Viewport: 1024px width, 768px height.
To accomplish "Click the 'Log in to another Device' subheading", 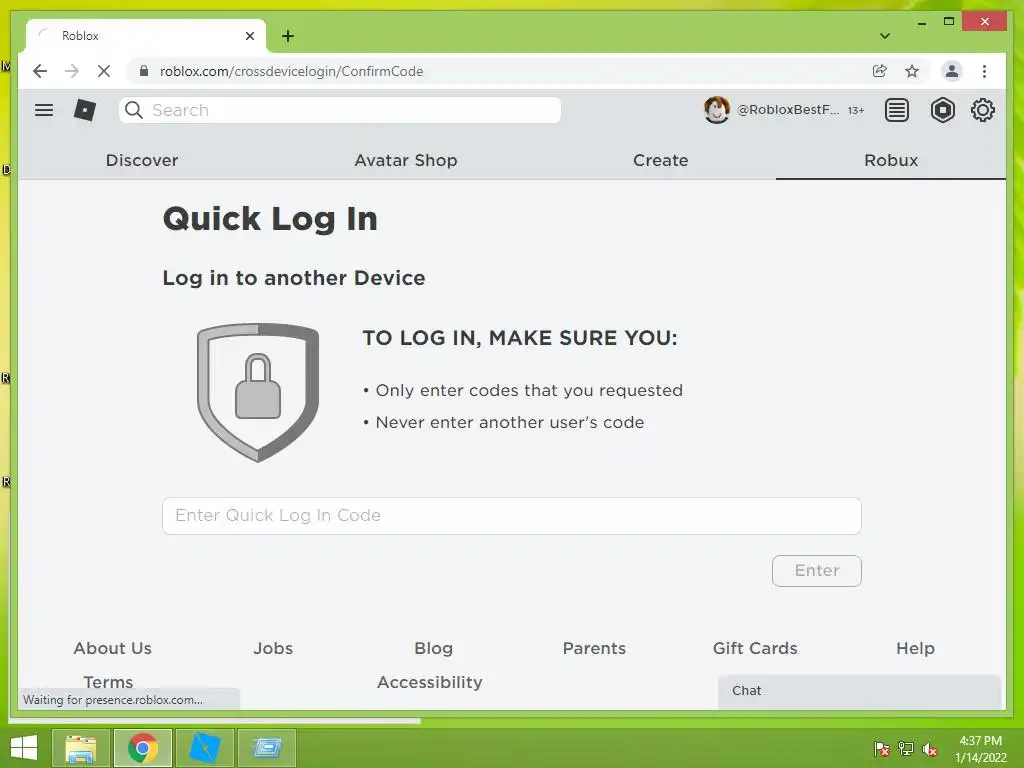I will pos(294,278).
